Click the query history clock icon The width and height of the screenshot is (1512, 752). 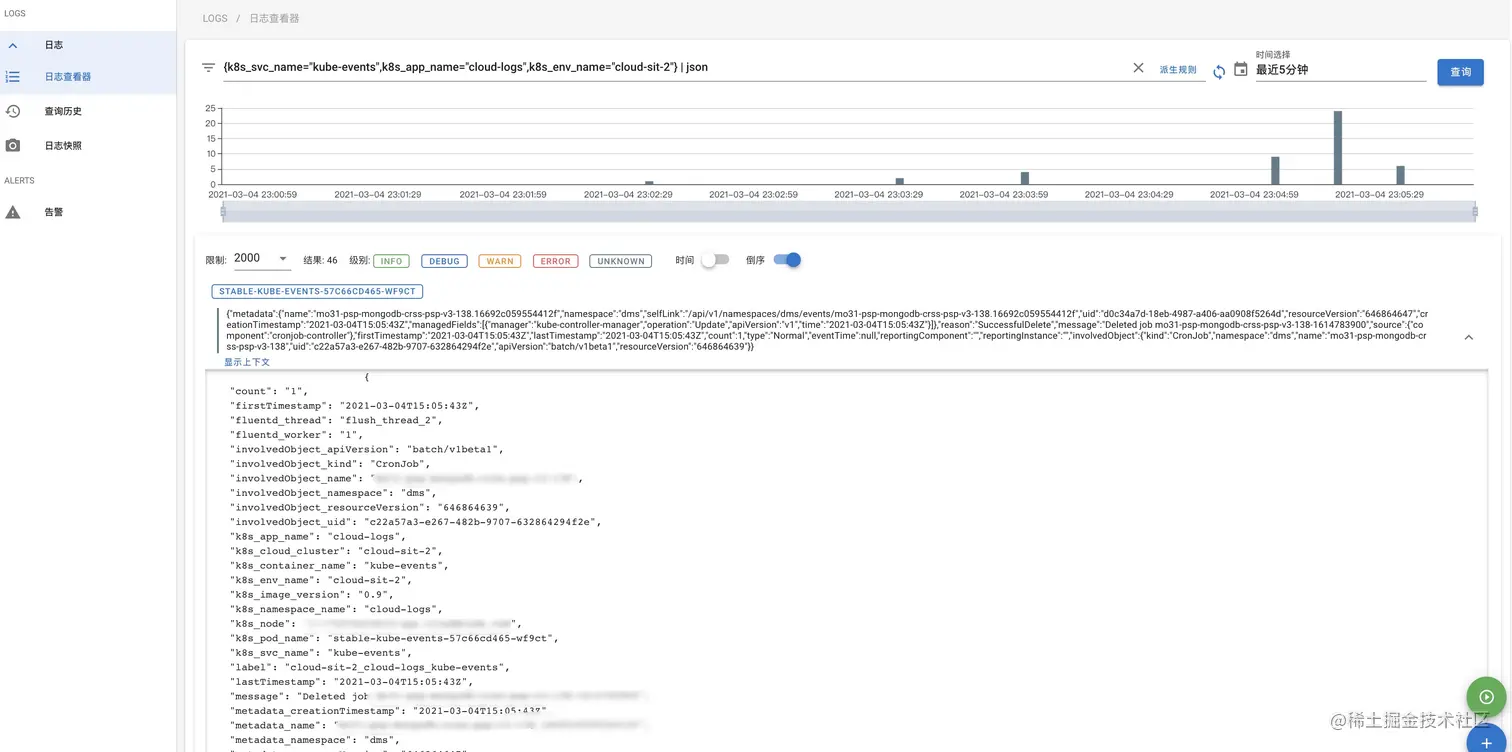coord(13,112)
